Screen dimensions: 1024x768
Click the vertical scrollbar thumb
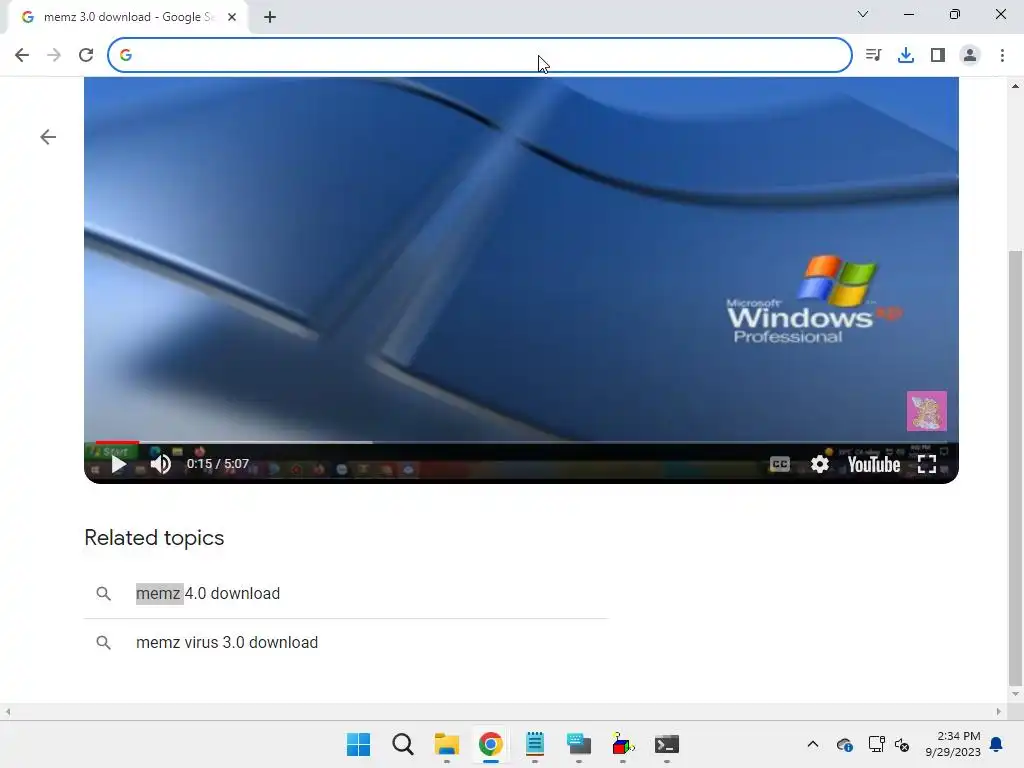tap(1015, 468)
